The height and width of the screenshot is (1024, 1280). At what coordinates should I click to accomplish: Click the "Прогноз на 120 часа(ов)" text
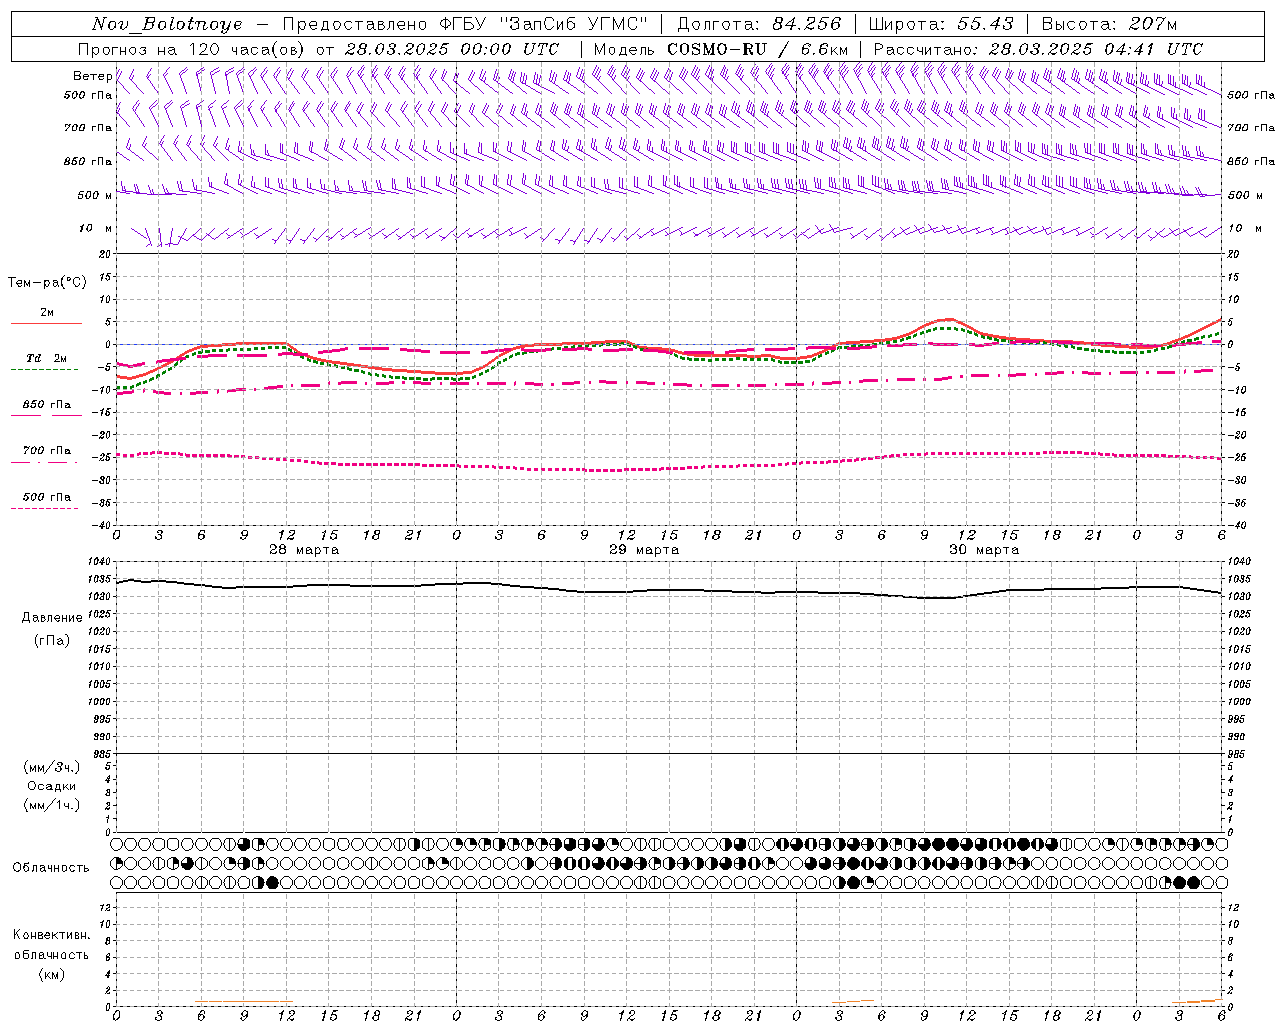tap(192, 49)
